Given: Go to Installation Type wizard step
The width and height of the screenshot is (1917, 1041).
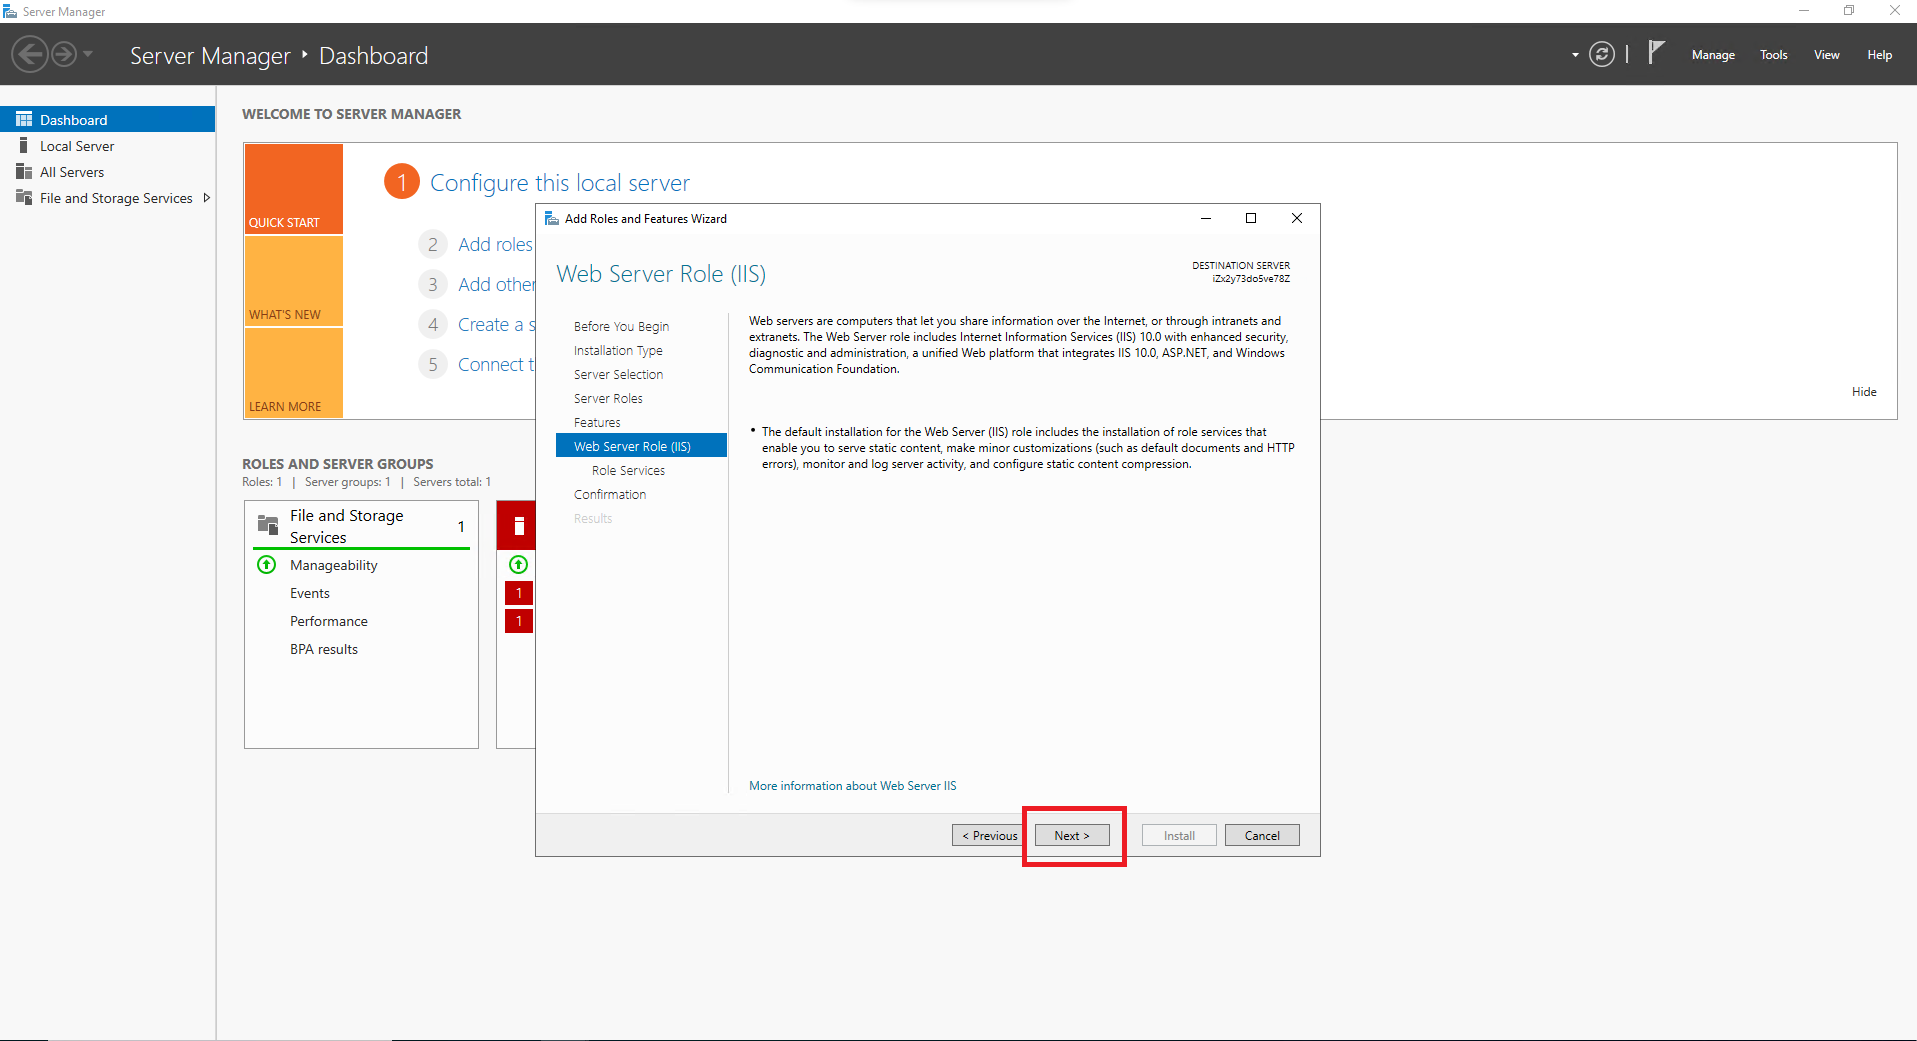Looking at the screenshot, I should [x=618, y=351].
